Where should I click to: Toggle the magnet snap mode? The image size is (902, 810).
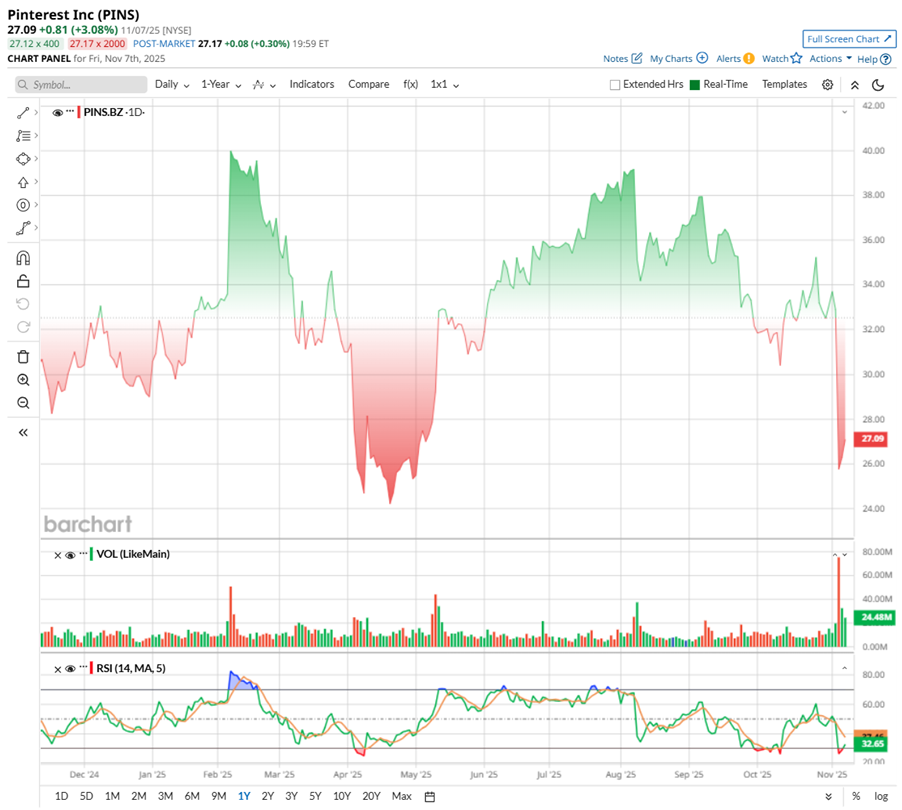[x=23, y=258]
